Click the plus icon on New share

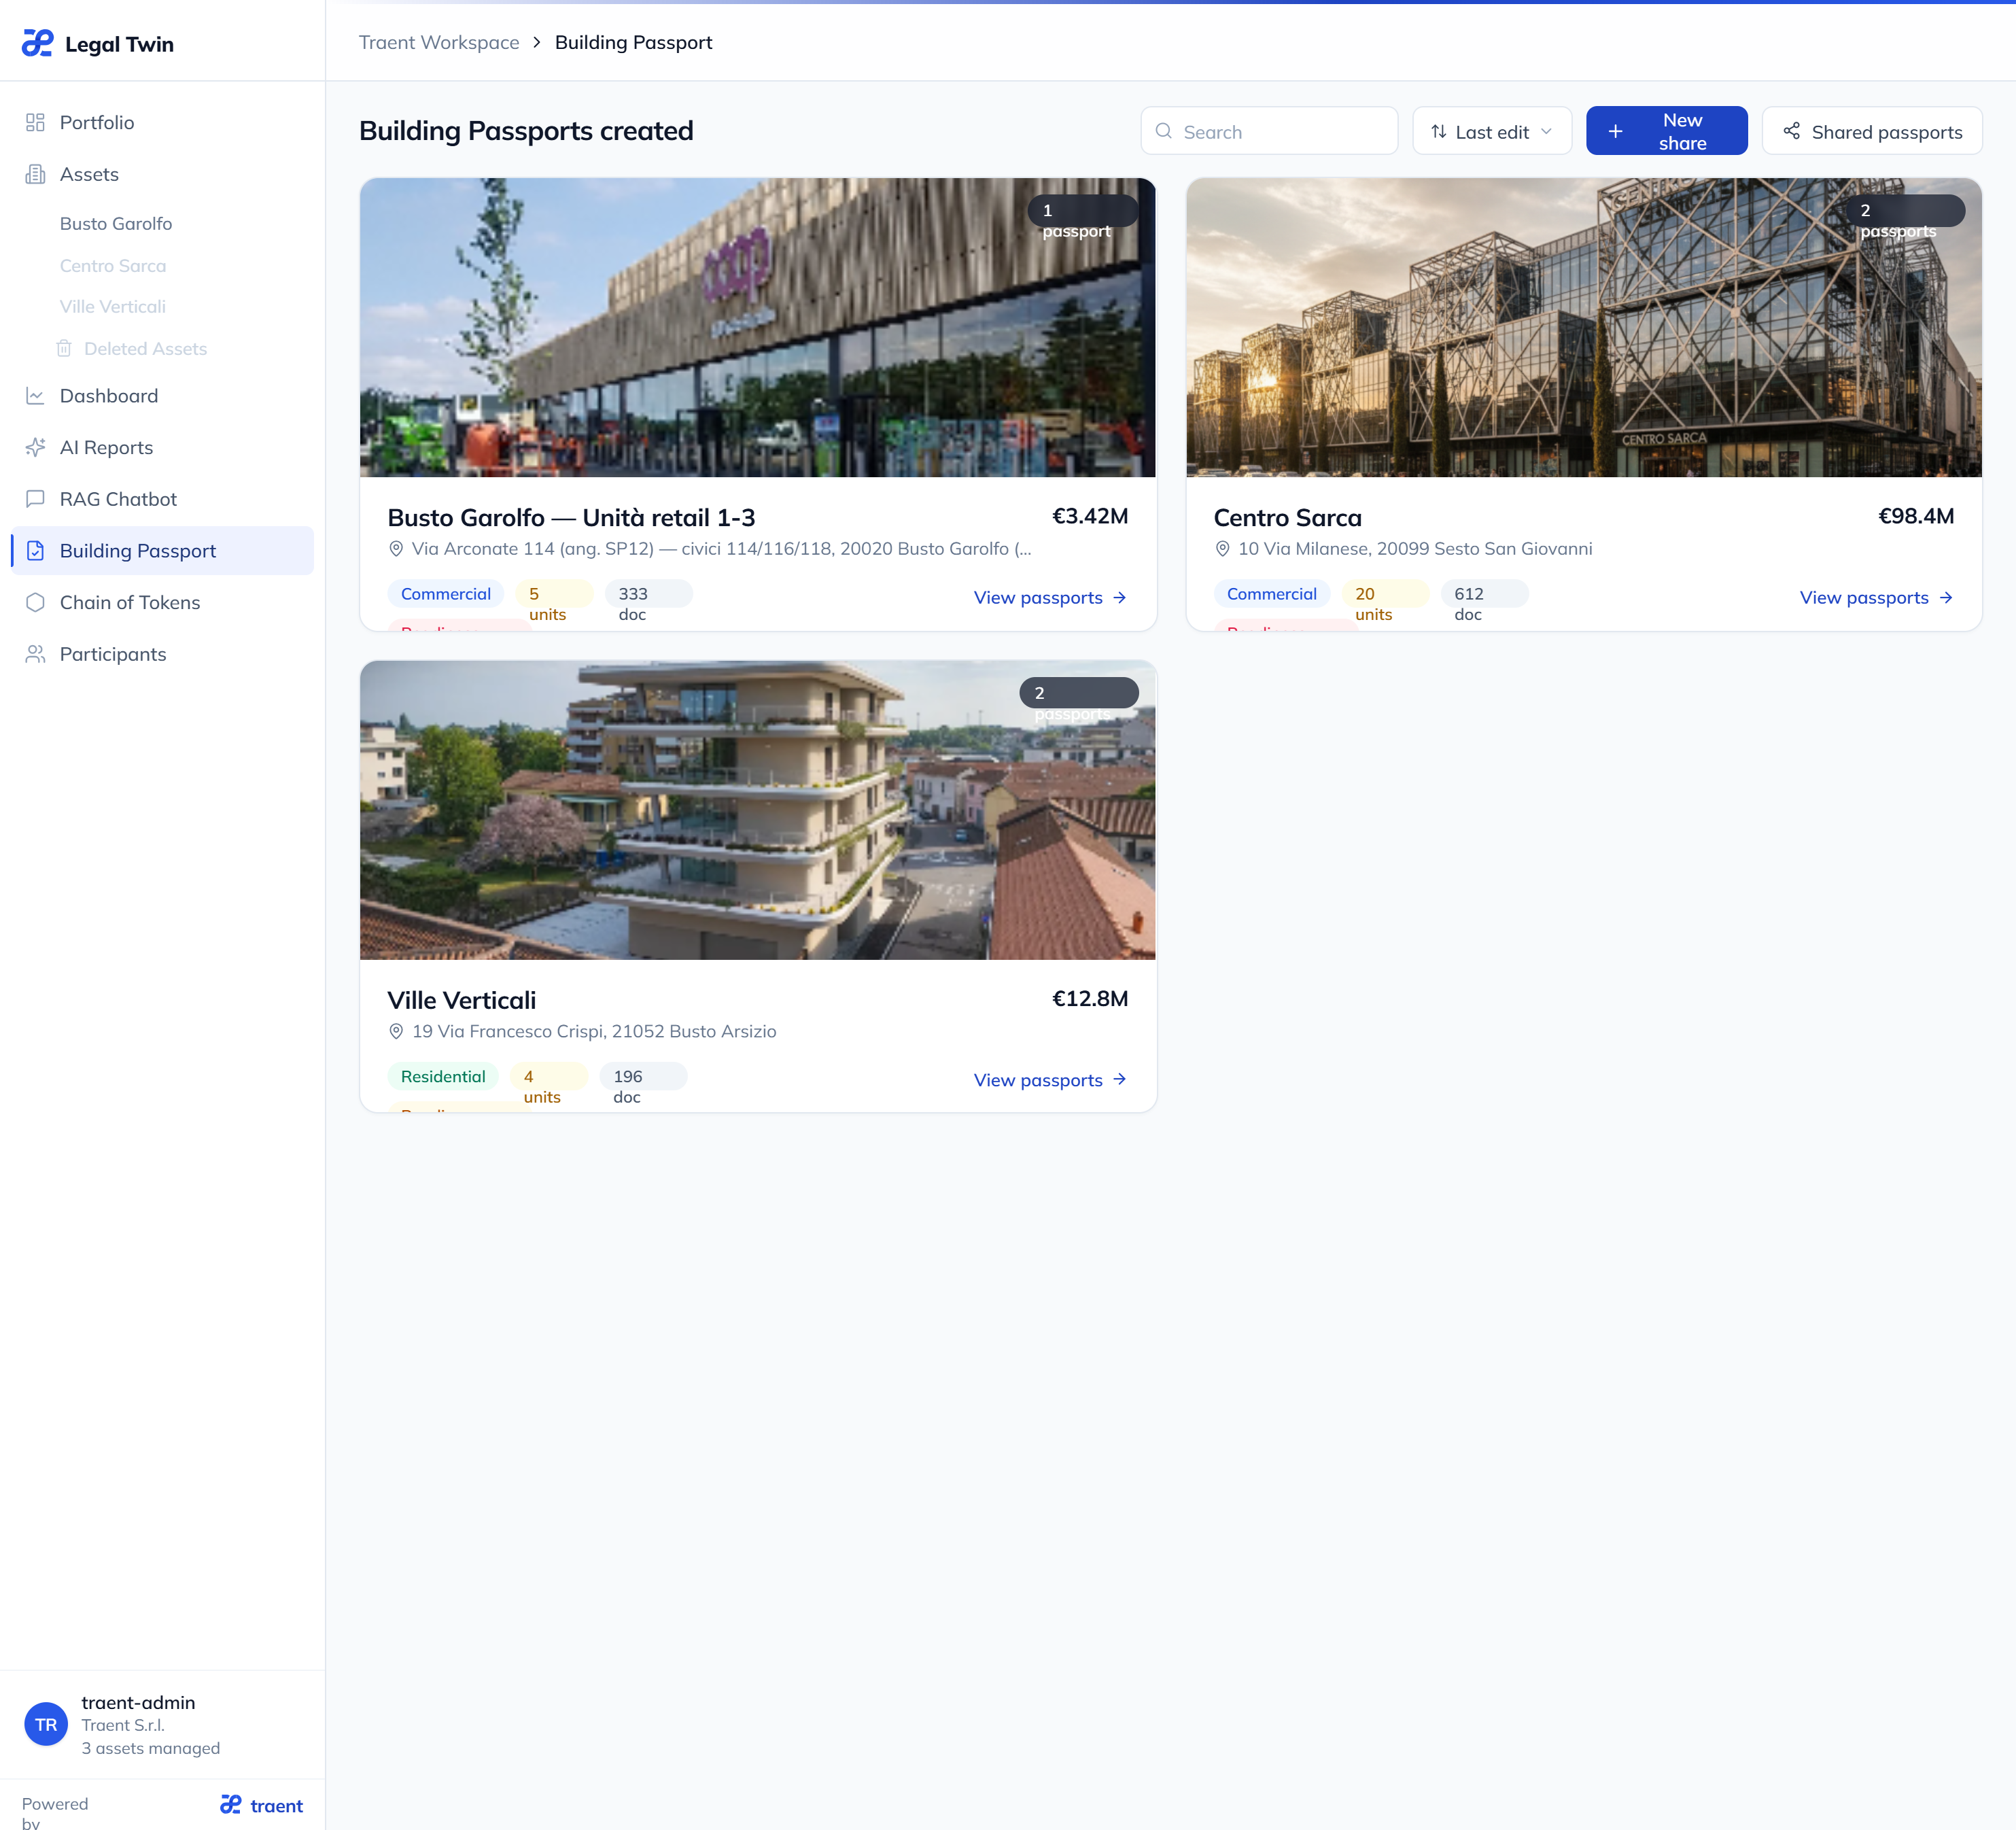[1615, 131]
